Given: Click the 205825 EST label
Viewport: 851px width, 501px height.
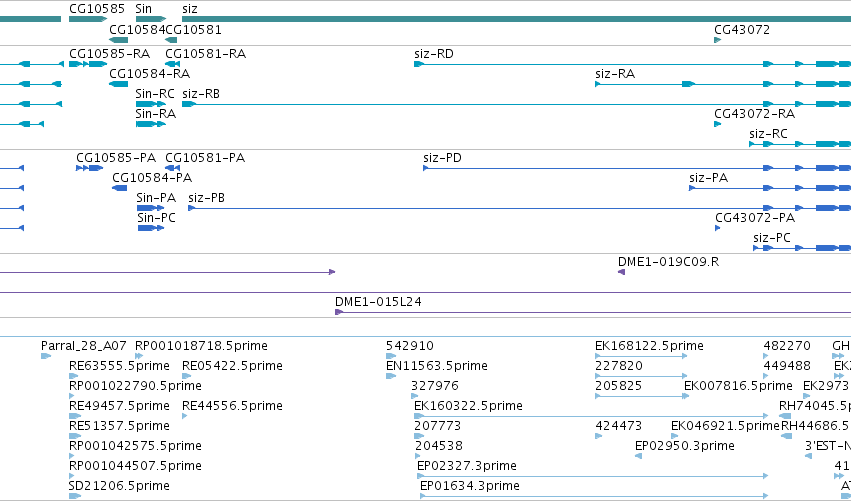Looking at the screenshot, I should 619,386.
